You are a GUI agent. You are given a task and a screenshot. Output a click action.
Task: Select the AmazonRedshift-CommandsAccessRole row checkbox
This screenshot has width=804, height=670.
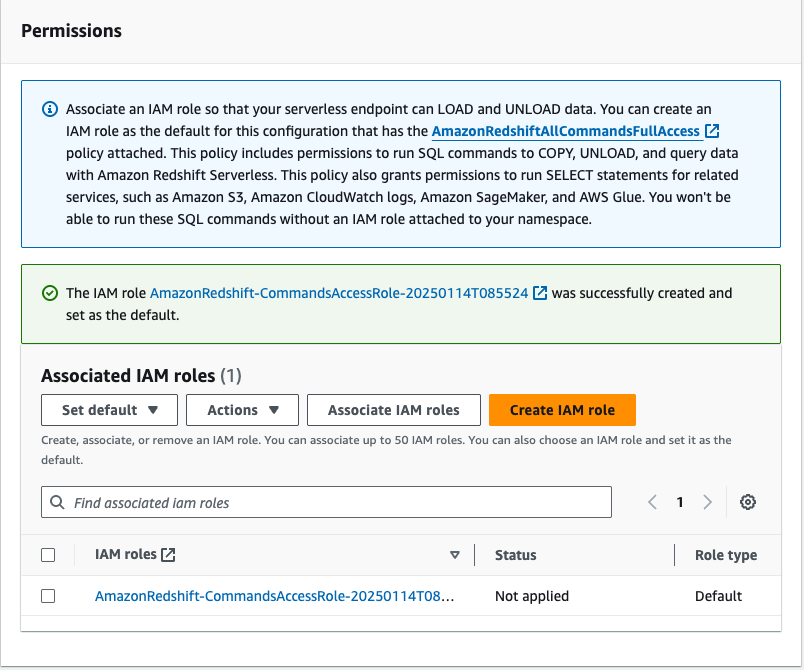48,596
